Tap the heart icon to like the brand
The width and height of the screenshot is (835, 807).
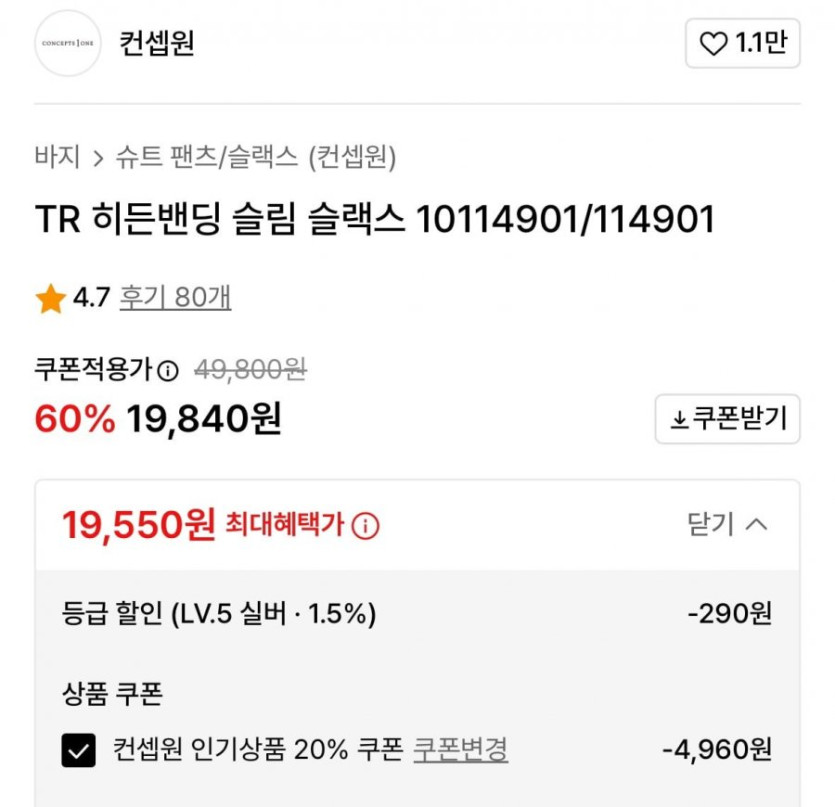tap(713, 44)
